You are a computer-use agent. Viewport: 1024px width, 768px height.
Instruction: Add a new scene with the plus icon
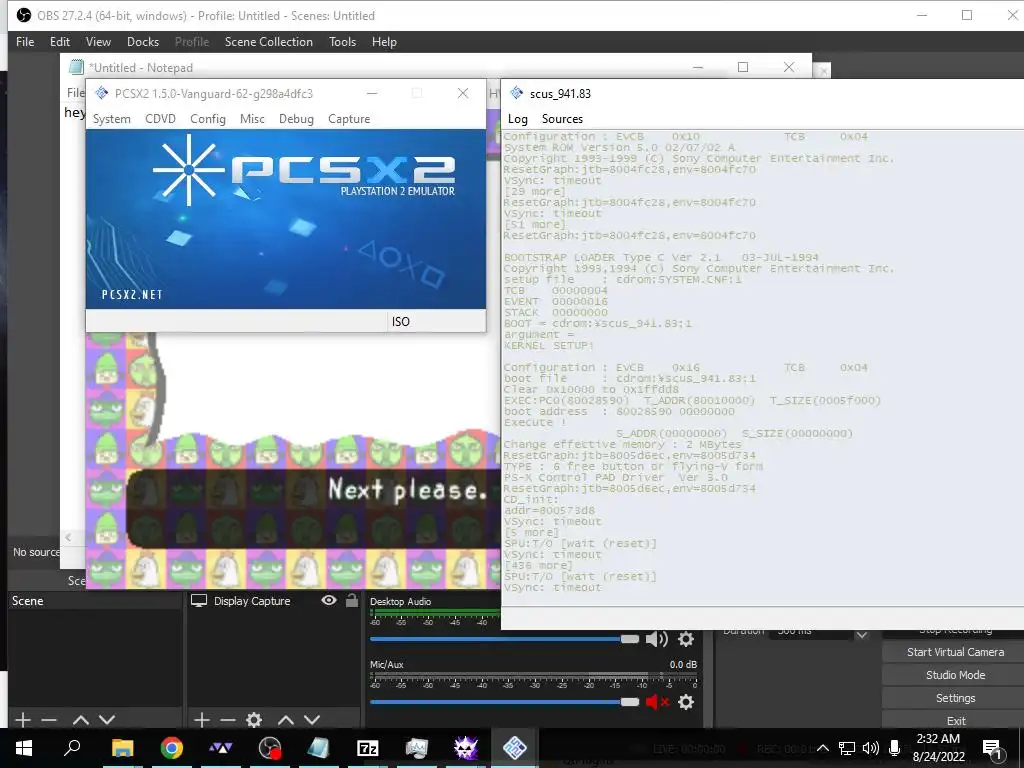(23, 720)
